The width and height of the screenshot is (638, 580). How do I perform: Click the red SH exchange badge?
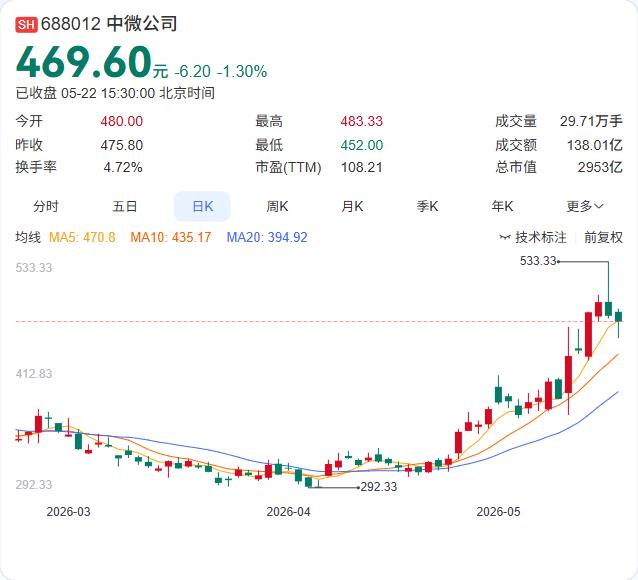click(x=26, y=24)
